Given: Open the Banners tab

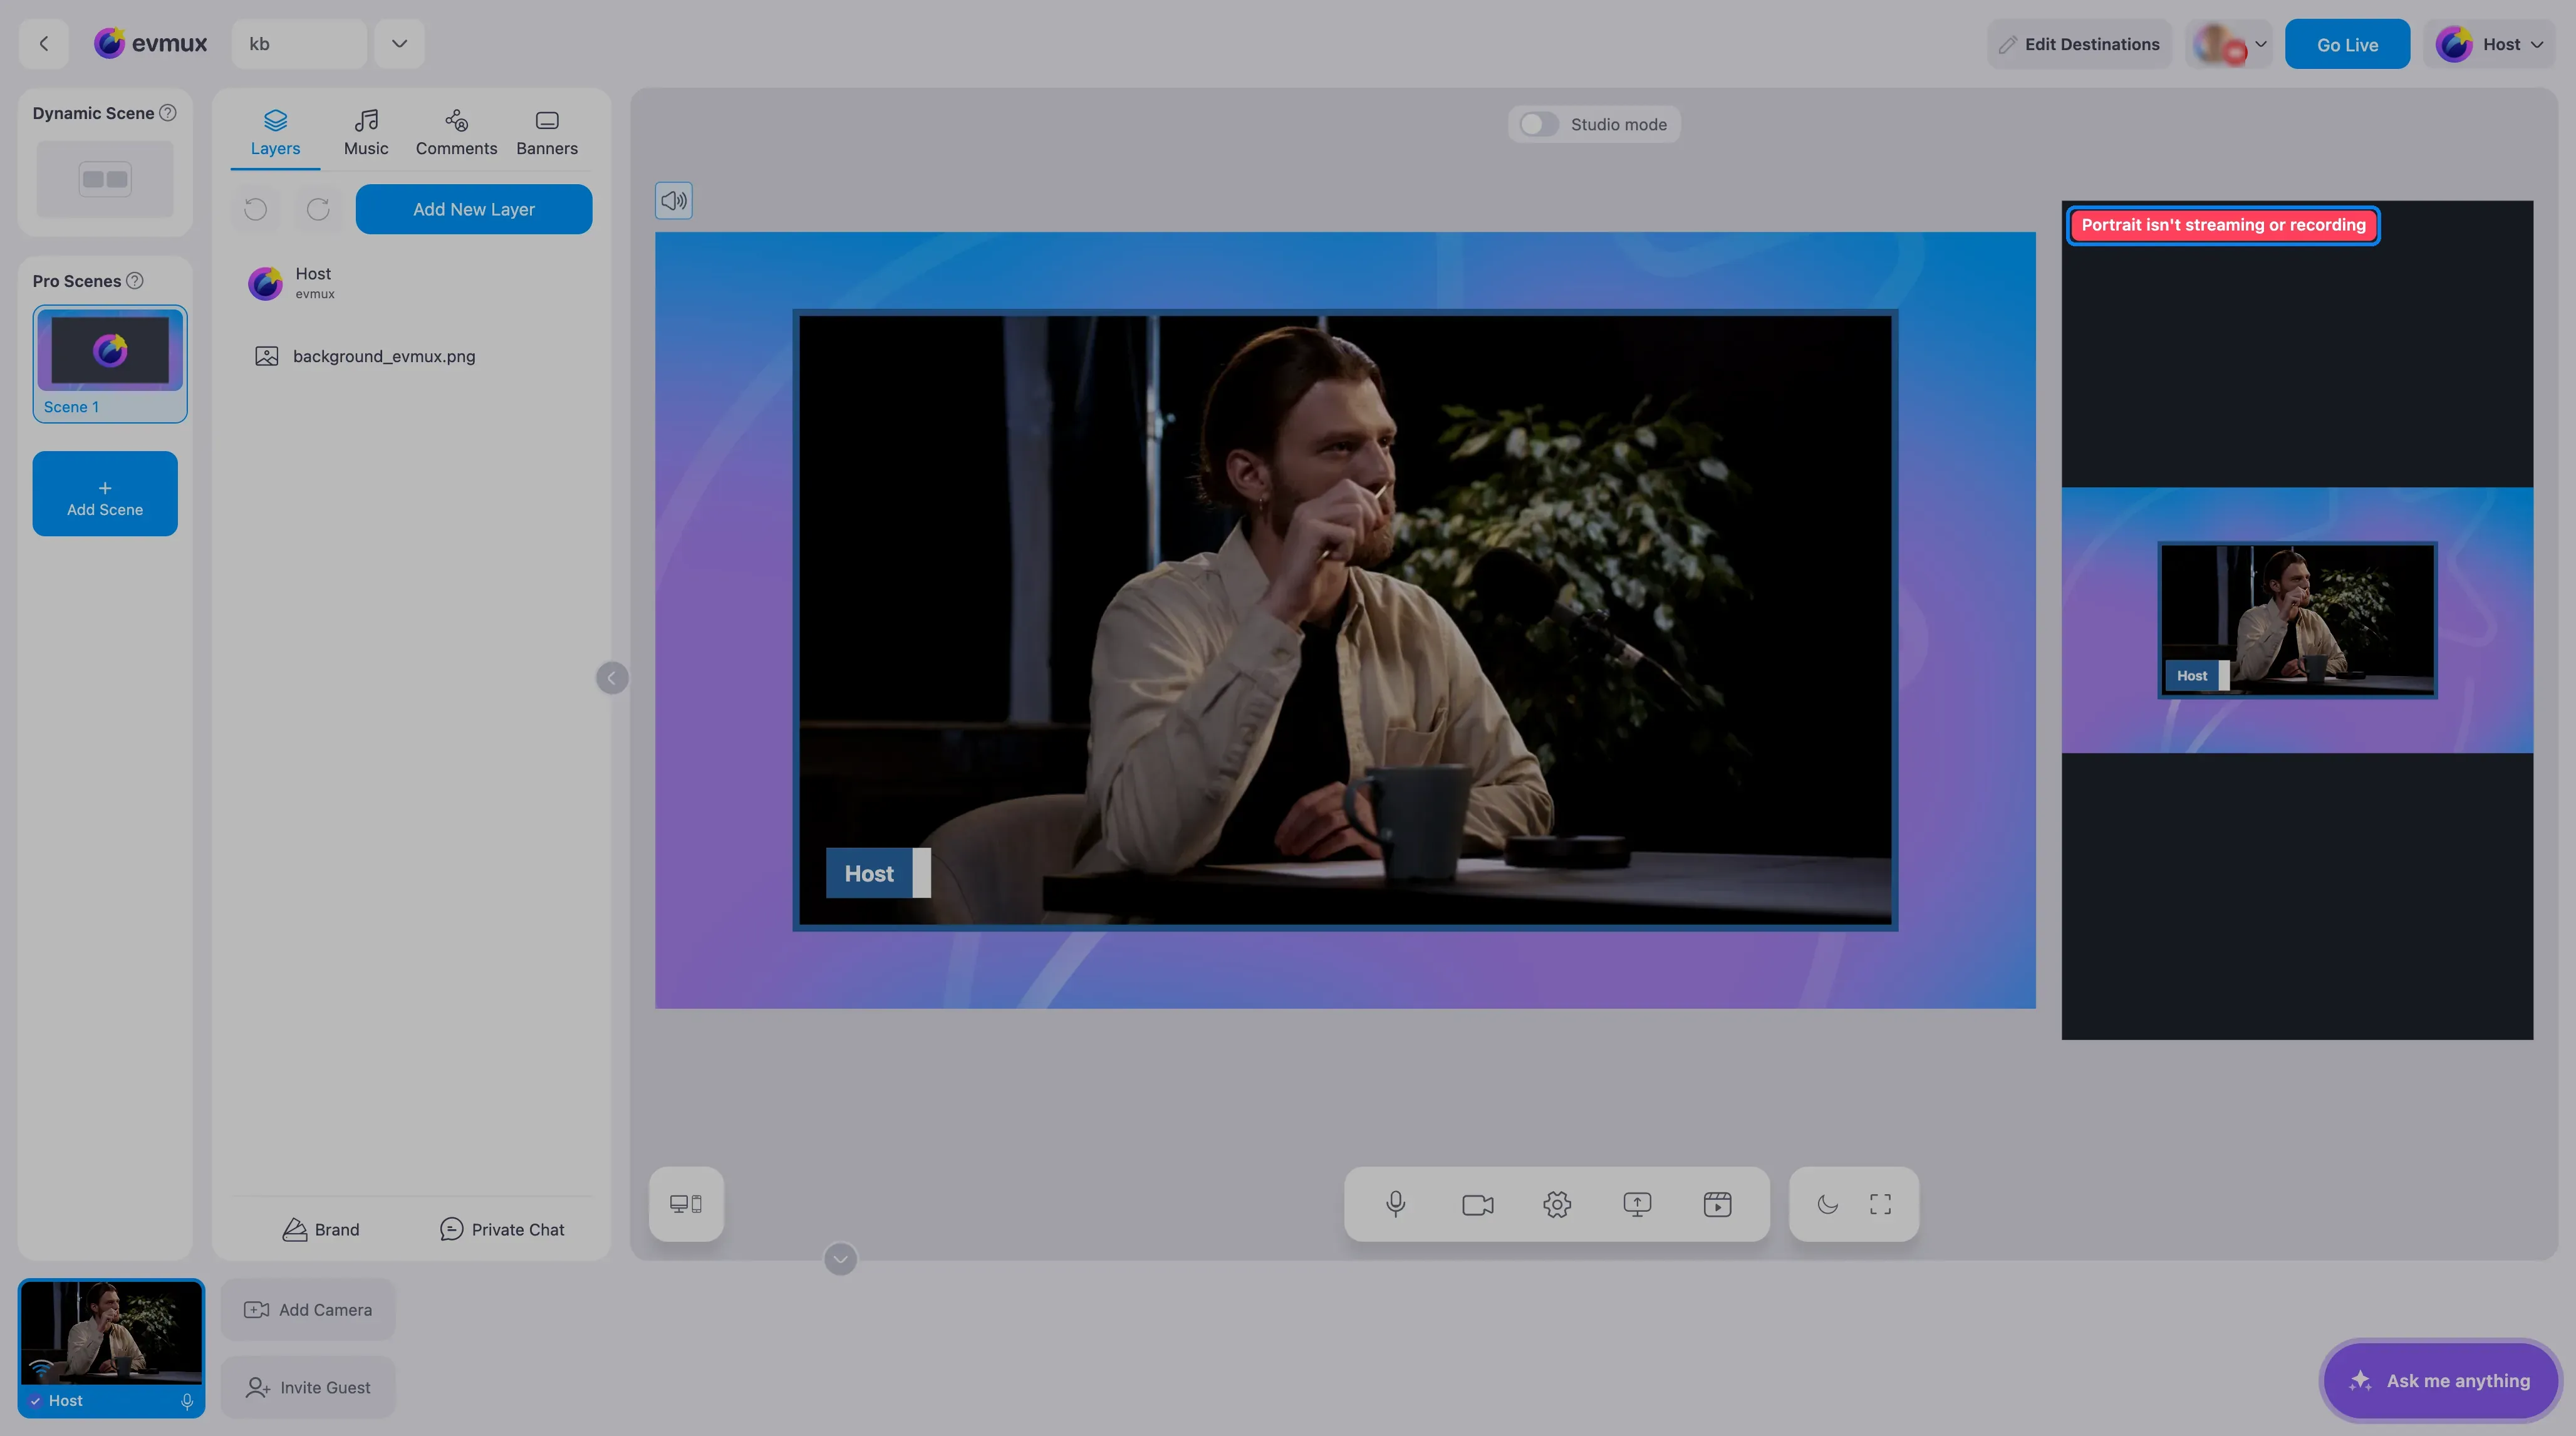Looking at the screenshot, I should (547, 133).
